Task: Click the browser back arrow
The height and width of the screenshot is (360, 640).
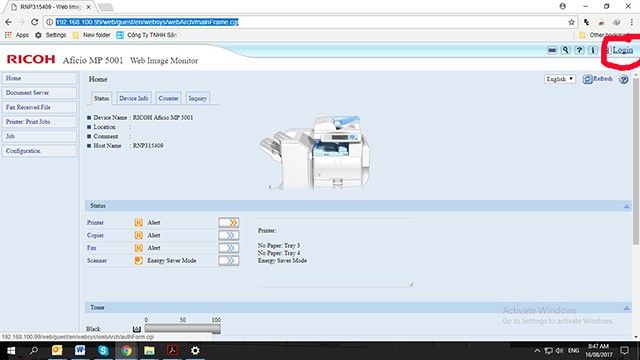Action: click(x=9, y=22)
